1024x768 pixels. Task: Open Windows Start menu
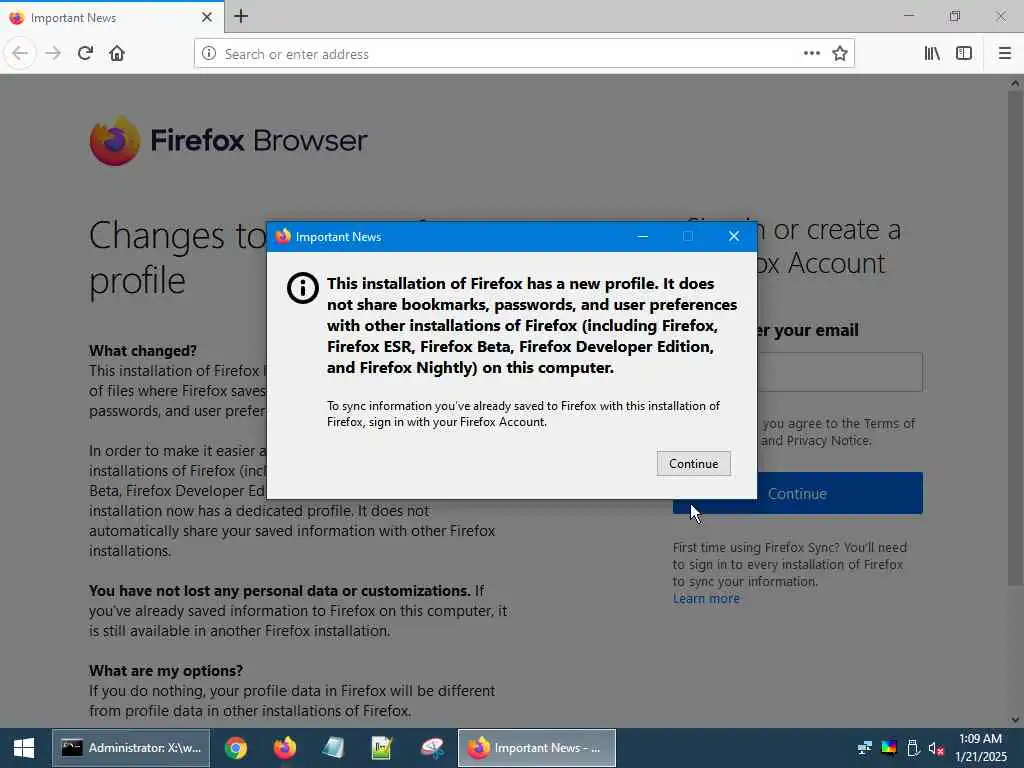pyautogui.click(x=24, y=748)
